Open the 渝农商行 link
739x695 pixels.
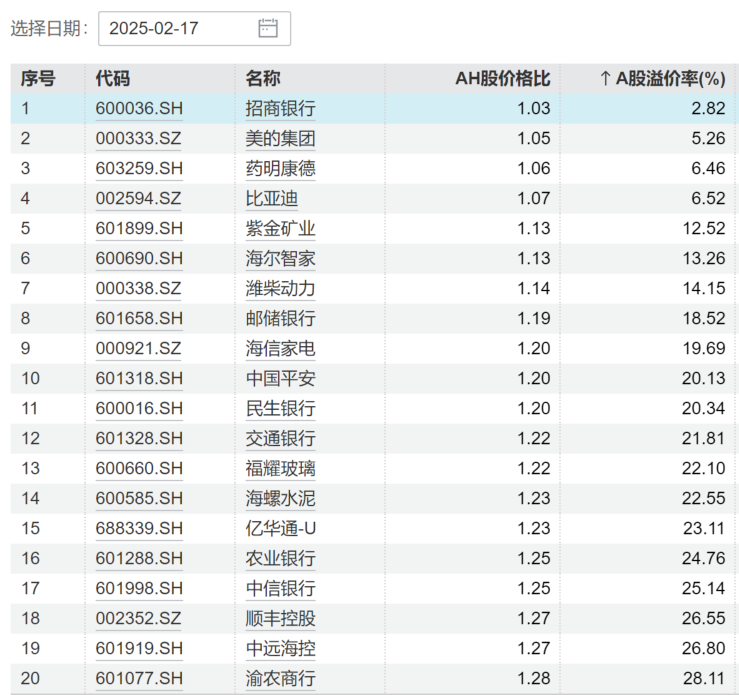click(280, 679)
